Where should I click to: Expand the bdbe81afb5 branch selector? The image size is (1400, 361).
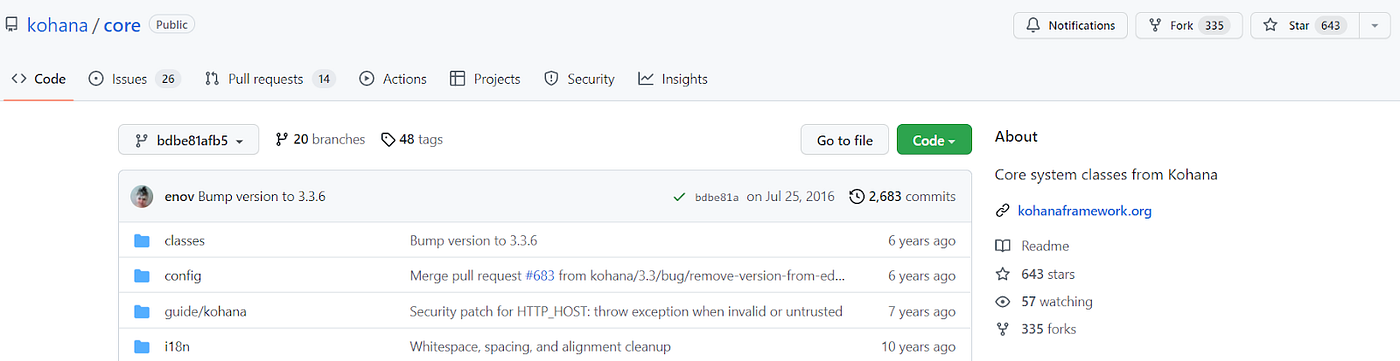click(188, 140)
